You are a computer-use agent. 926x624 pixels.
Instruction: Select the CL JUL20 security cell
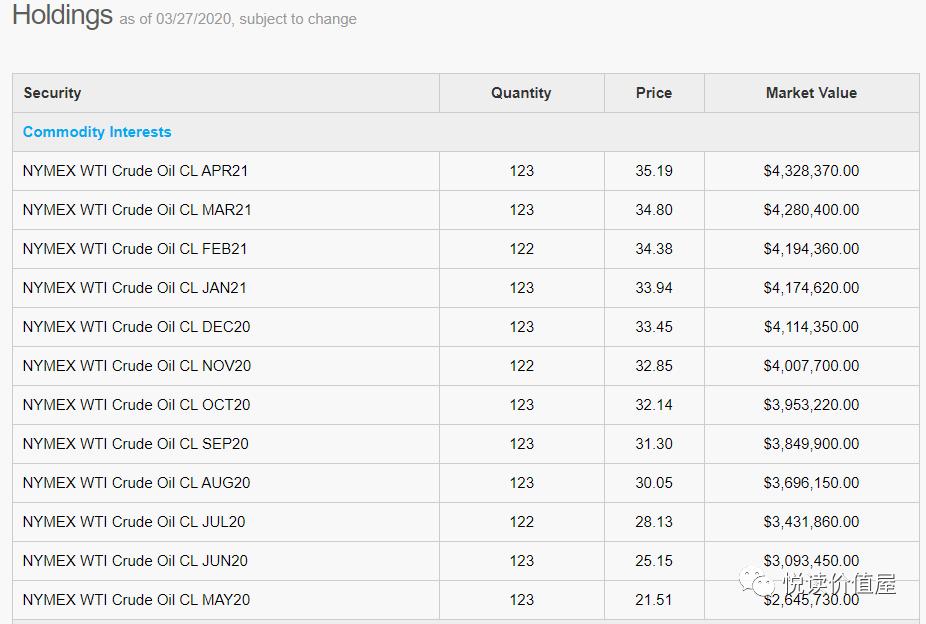[134, 522]
